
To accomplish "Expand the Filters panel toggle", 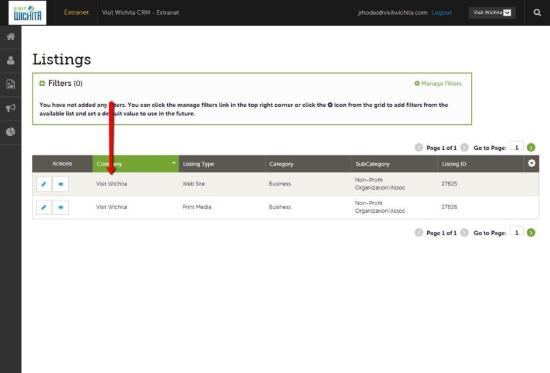I will click(x=42, y=84).
